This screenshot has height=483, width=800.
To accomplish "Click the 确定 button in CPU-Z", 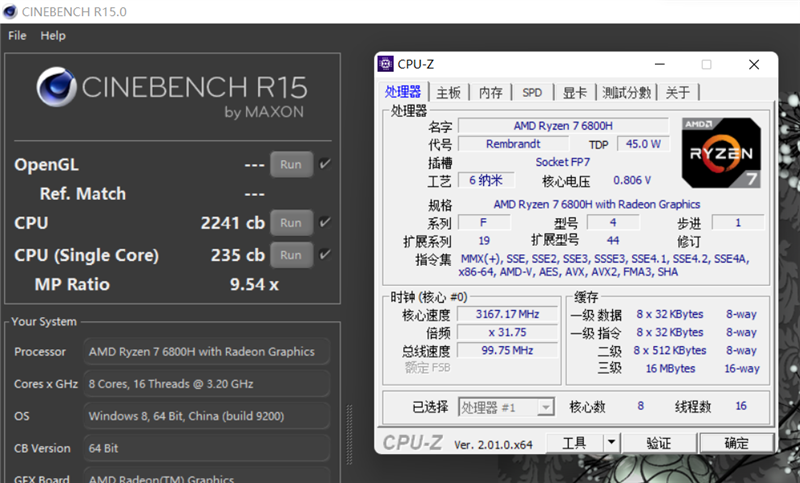I will [x=736, y=443].
